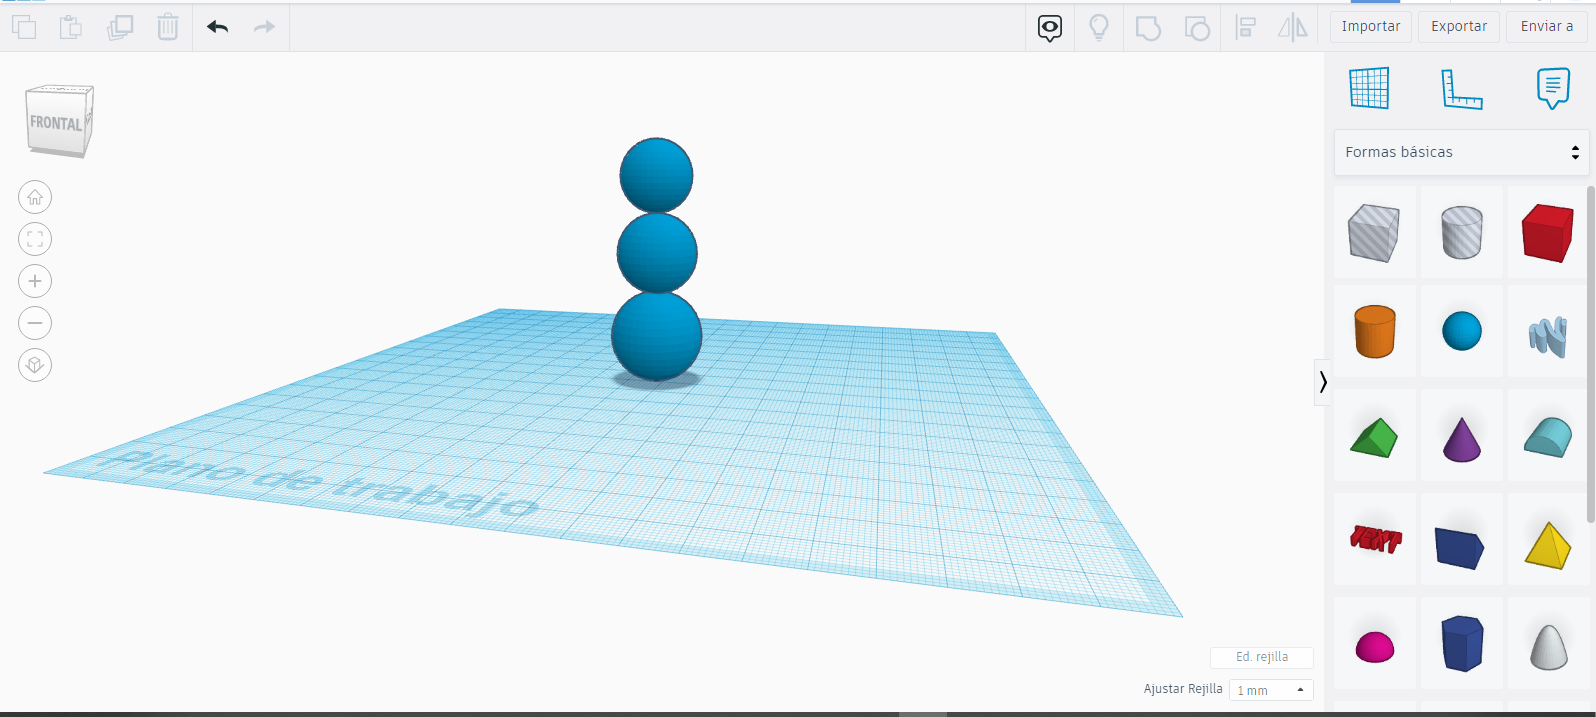Pick the magenta half sphere shape
Screen dimensions: 1596x717
(1375, 647)
